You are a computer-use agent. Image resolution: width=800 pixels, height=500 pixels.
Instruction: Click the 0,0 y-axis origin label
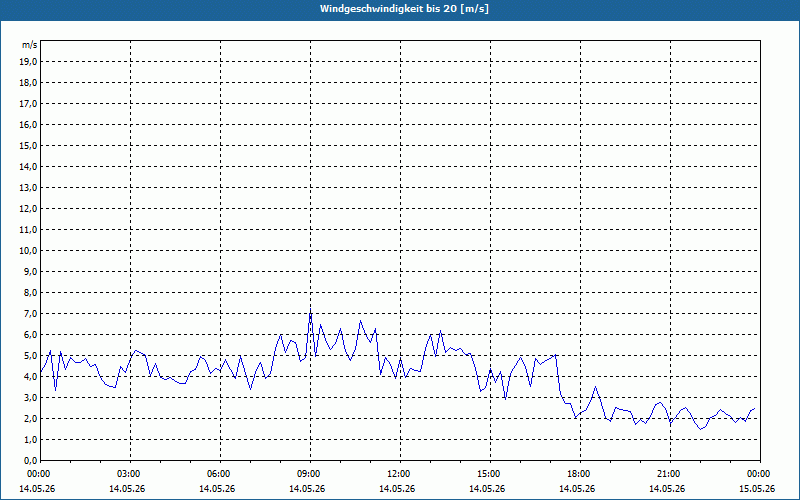30,461
